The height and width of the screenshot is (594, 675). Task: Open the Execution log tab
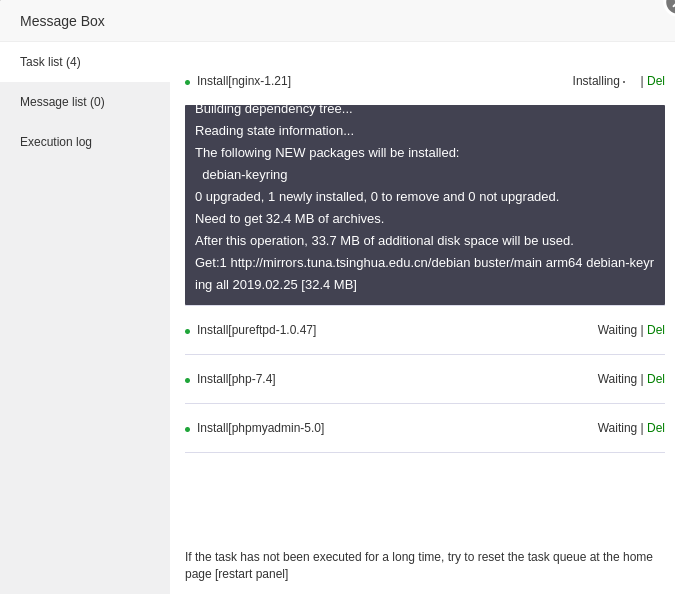click(x=56, y=142)
